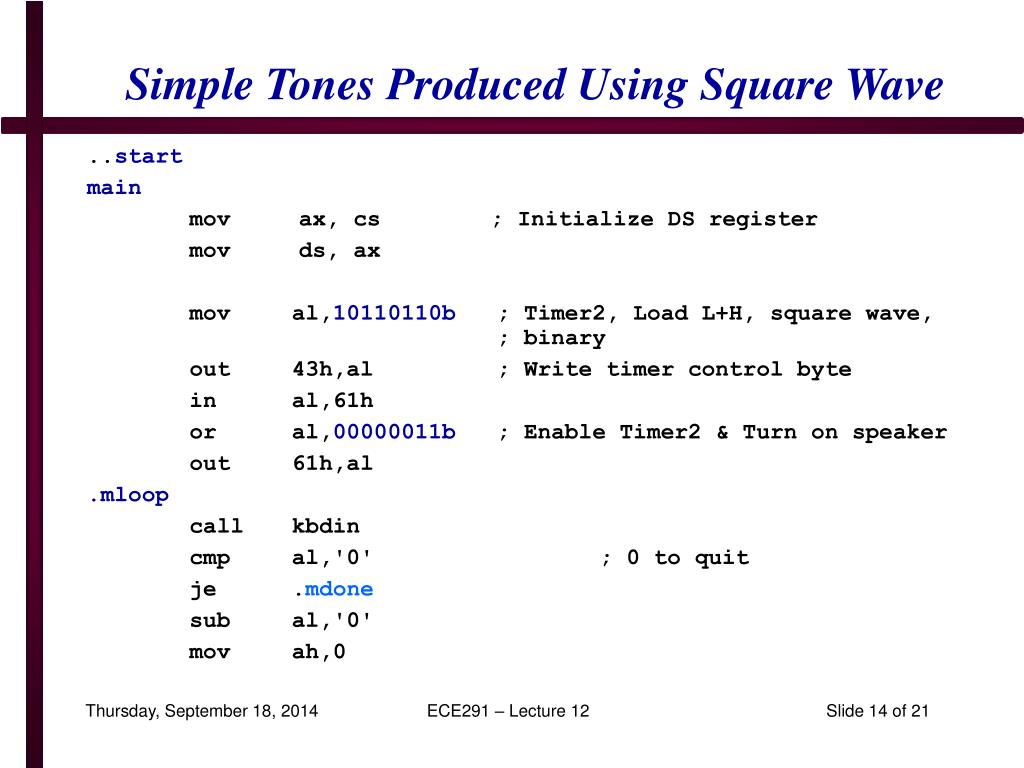Image resolution: width=1024 pixels, height=768 pixels.
Task: Select the '..start' label text
Action: 135,157
